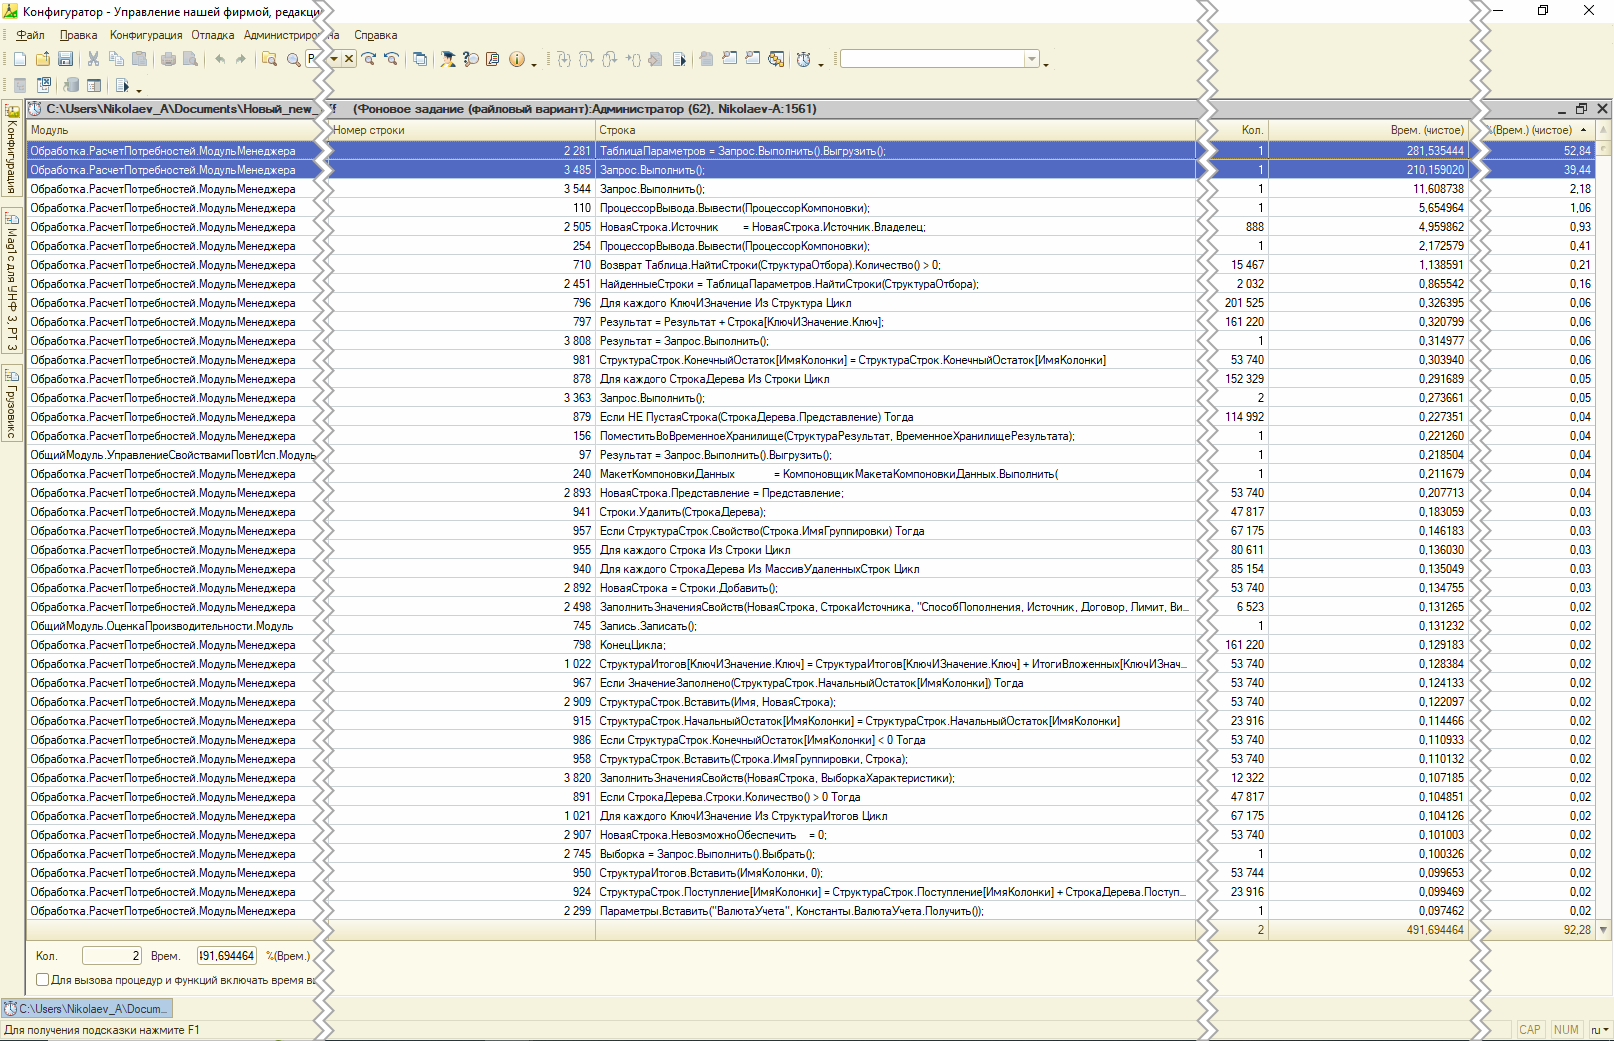This screenshot has height=1041, width=1614.
Task: Enable including time for procedure calls checkbox
Action: pos(42,980)
